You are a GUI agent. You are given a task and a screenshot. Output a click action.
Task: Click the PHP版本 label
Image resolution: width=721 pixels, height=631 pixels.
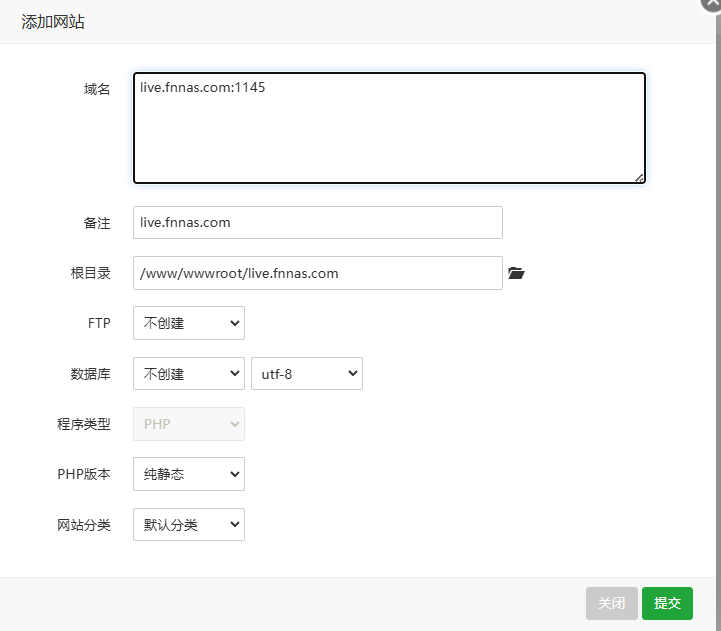(x=84, y=474)
